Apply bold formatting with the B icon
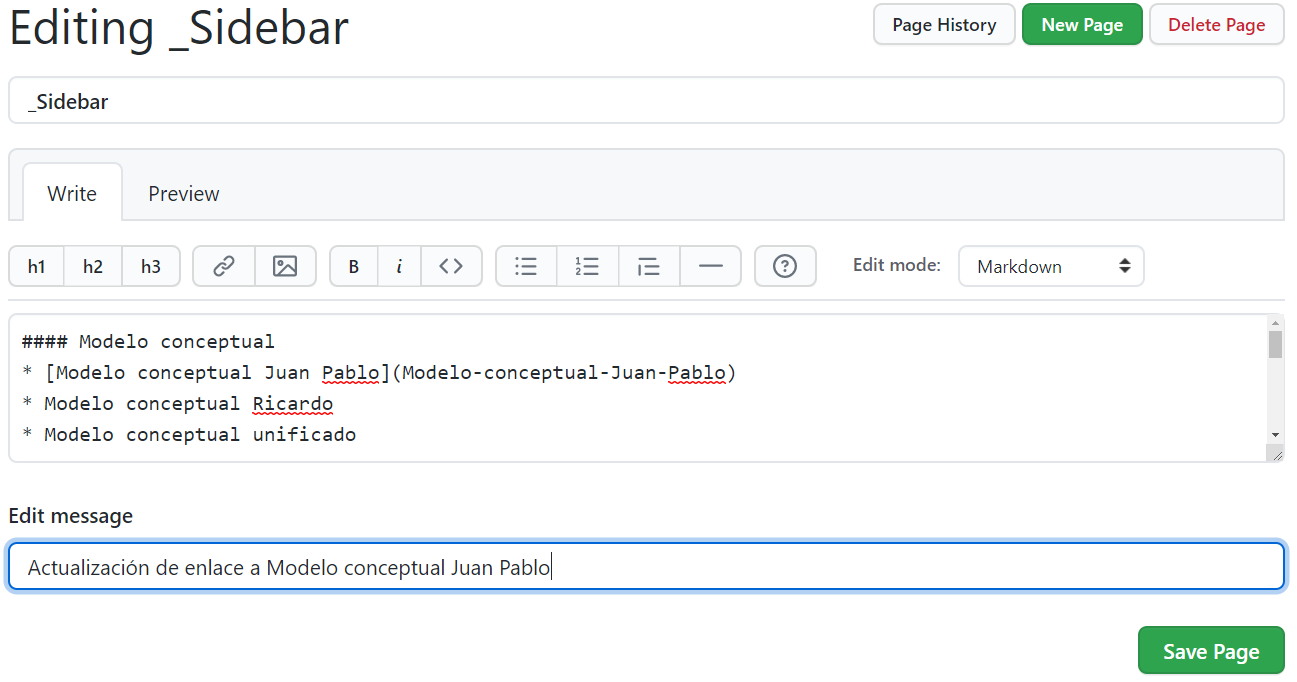 click(353, 266)
